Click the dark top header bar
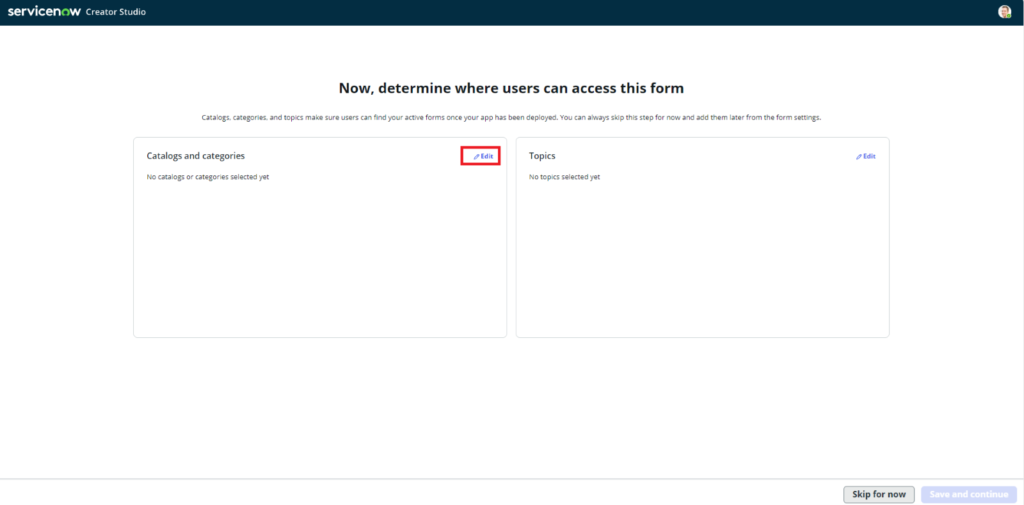 500,12
